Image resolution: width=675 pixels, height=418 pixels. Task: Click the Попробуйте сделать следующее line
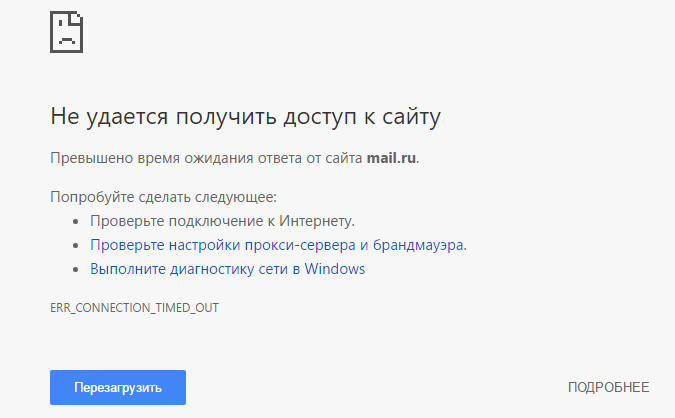pyautogui.click(x=164, y=197)
